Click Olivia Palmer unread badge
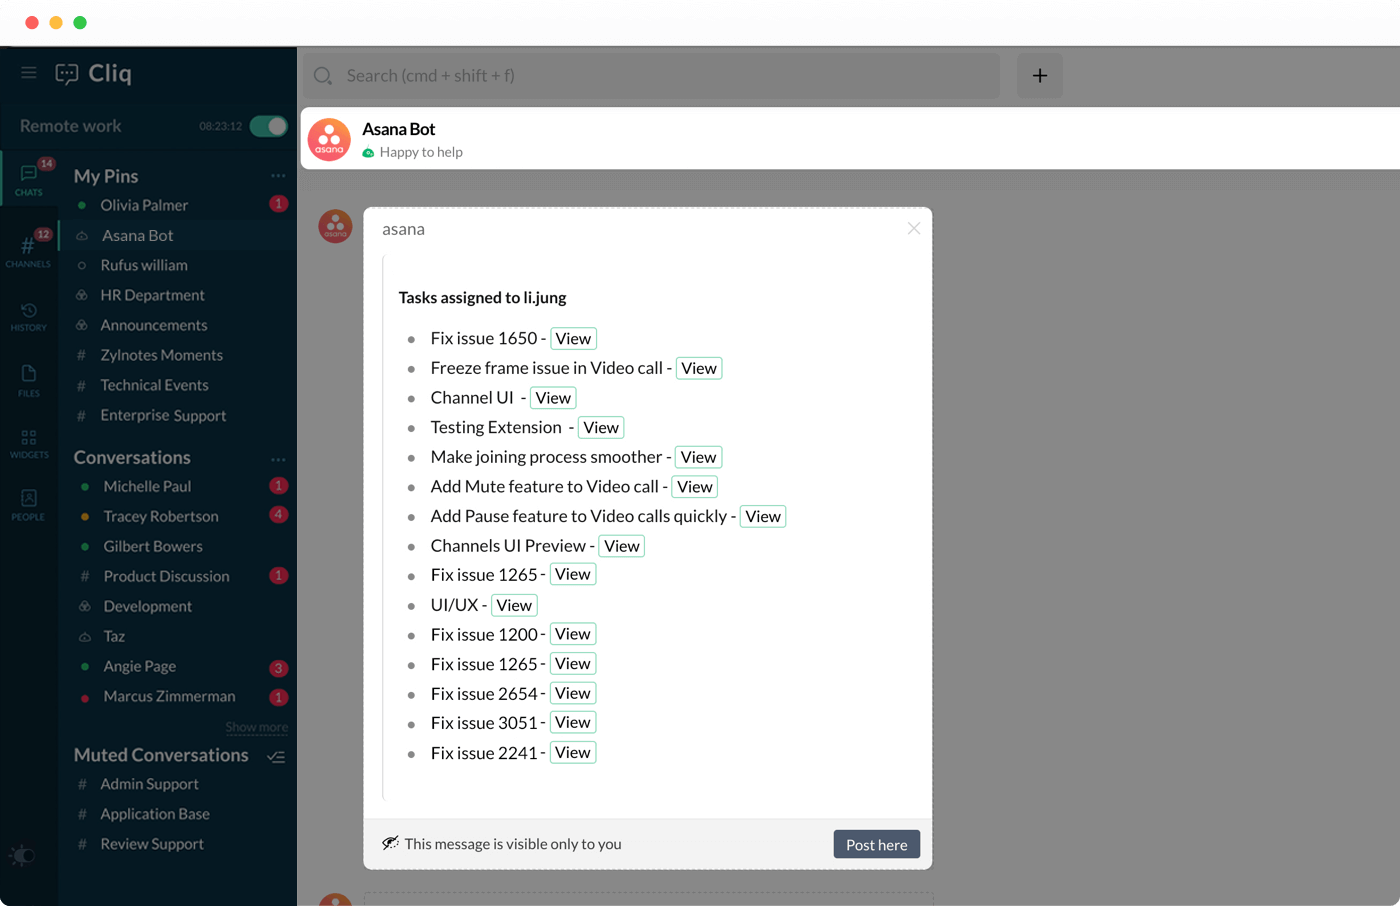The width and height of the screenshot is (1400, 906). click(x=279, y=204)
